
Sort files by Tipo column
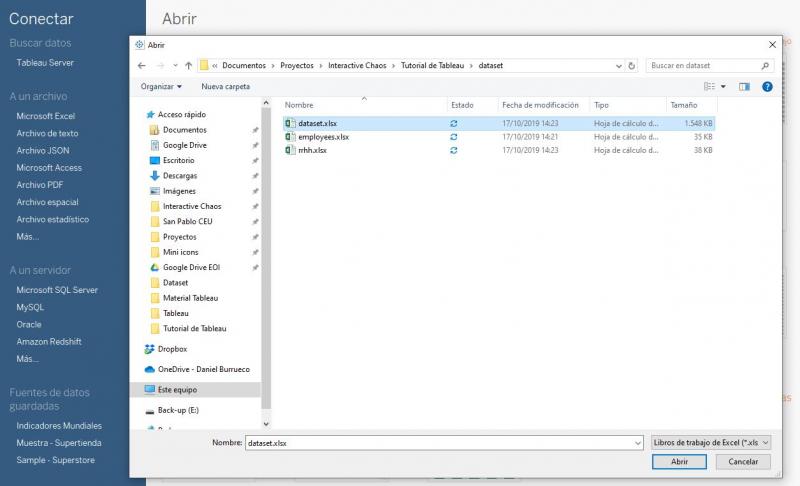click(x=602, y=105)
